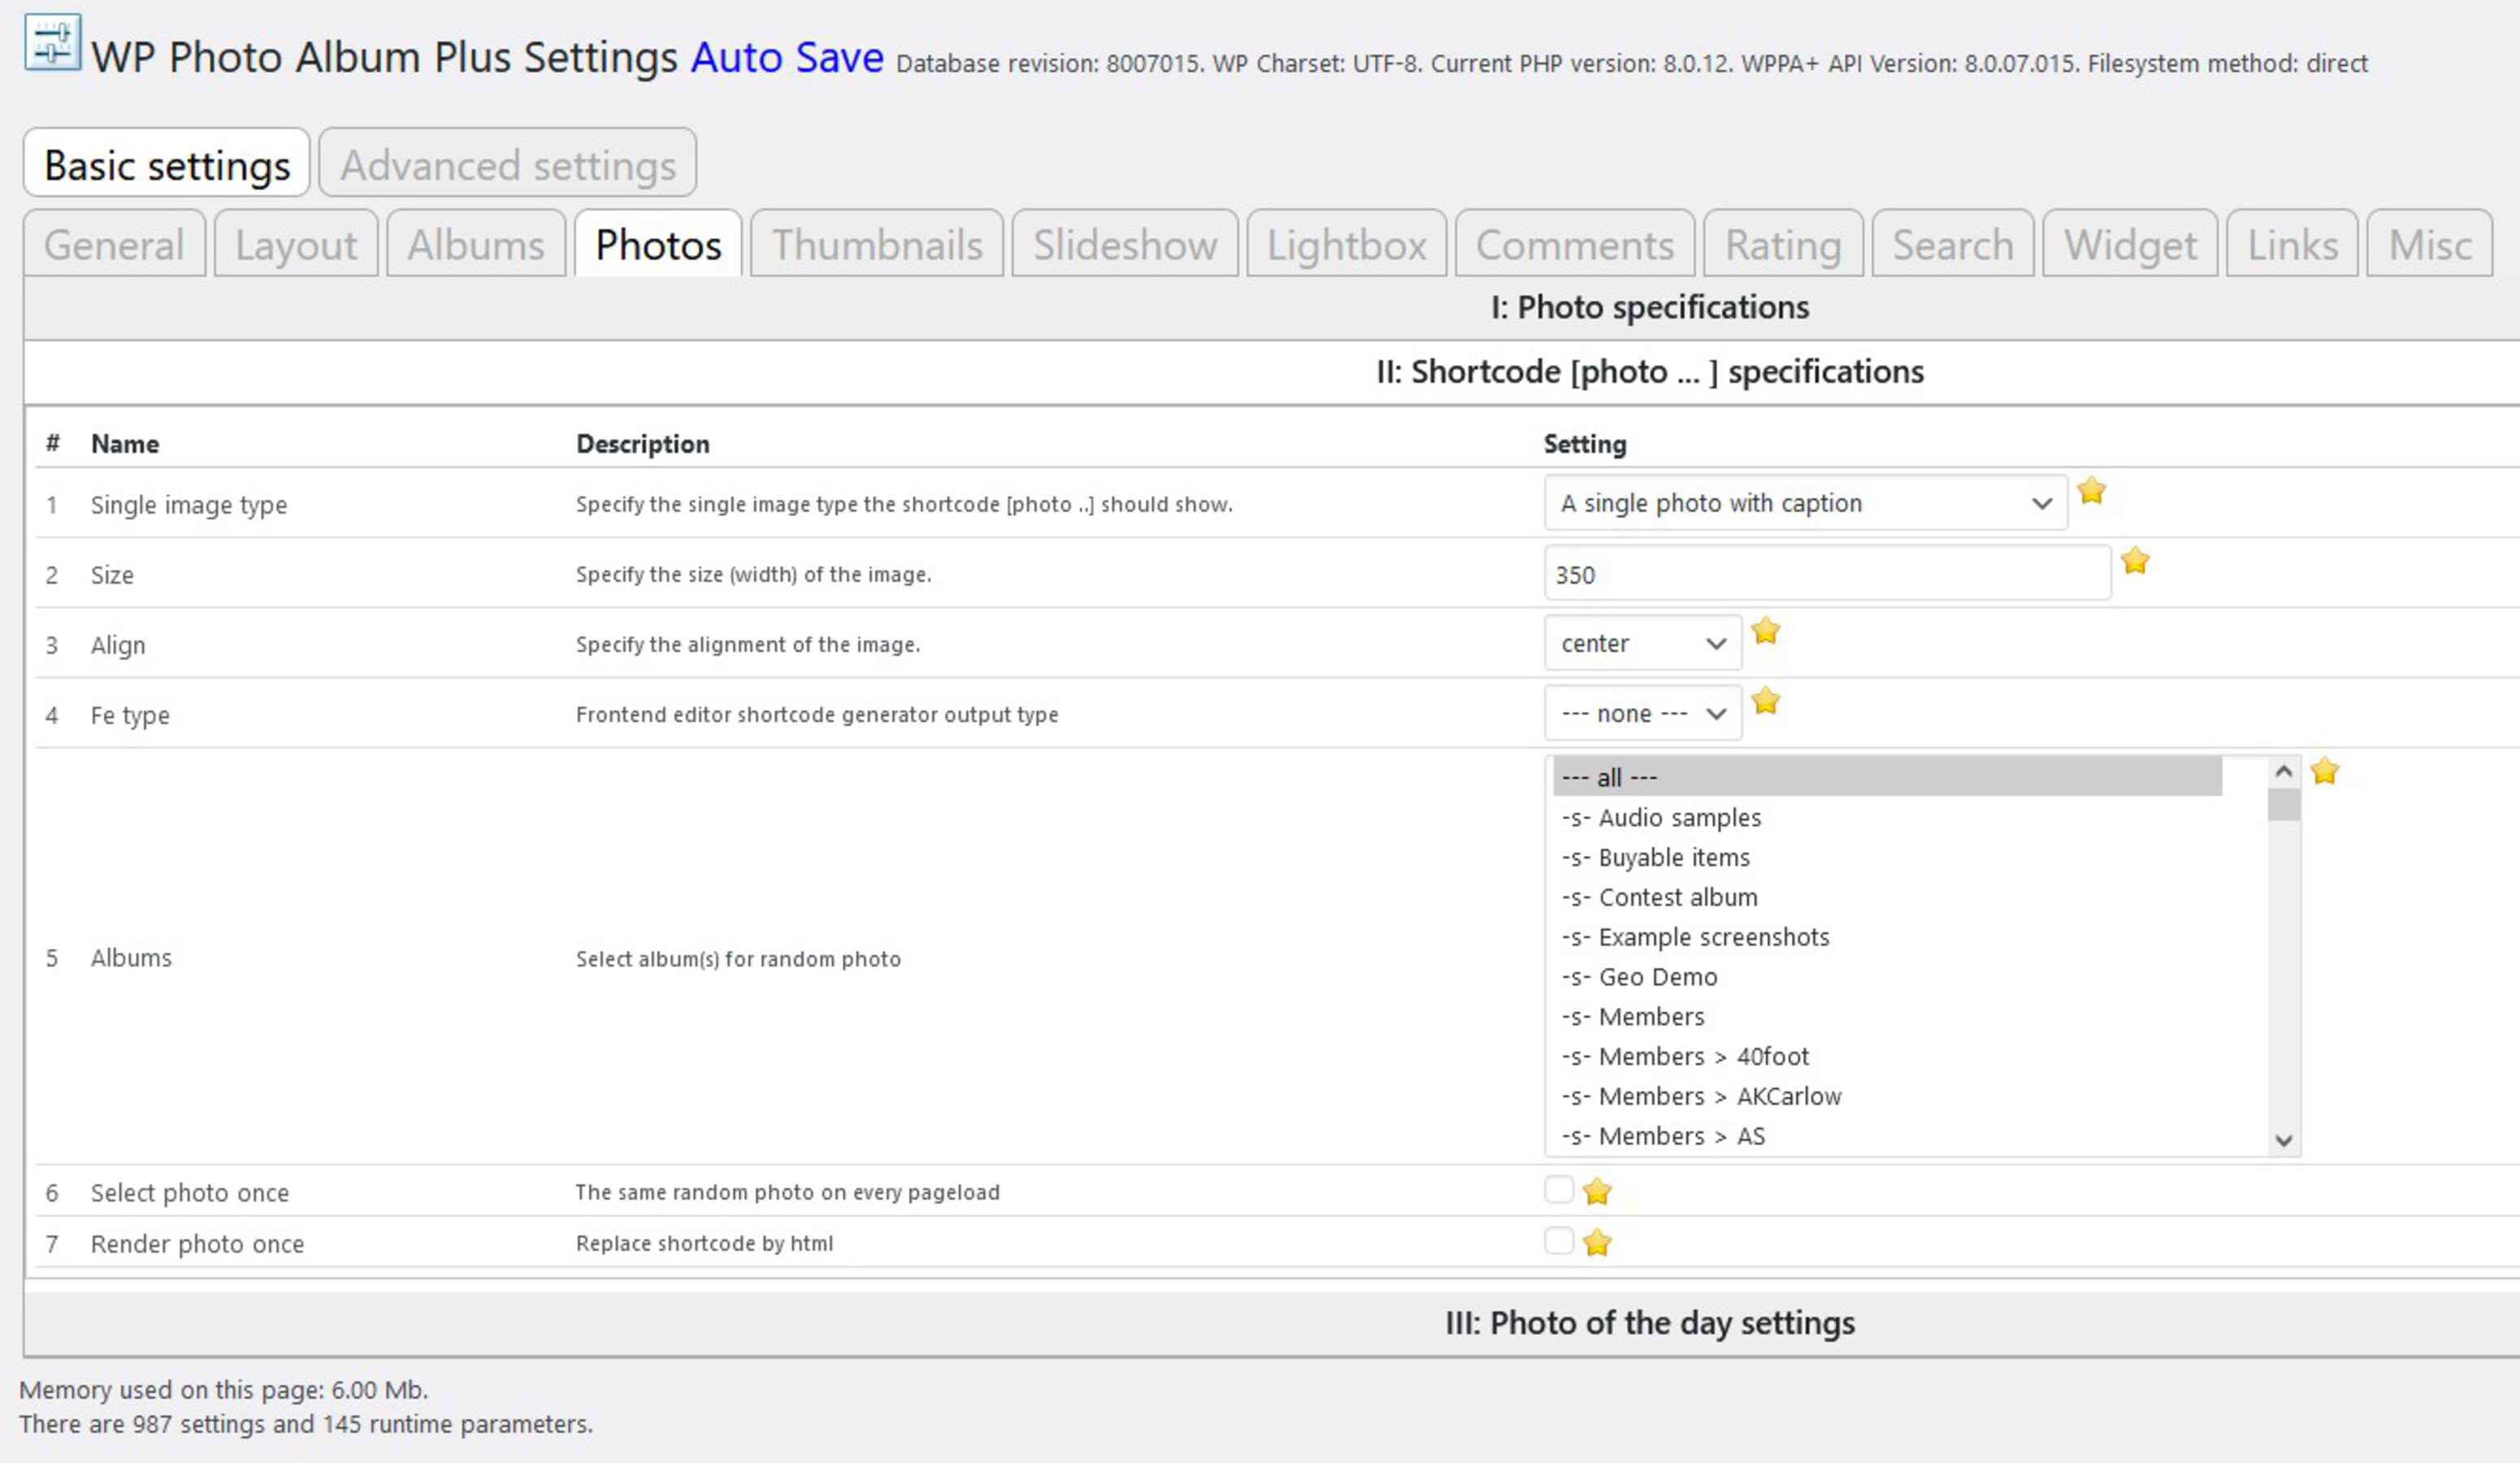Switch to the Lightbox tab
Image resolution: width=2520 pixels, height=1463 pixels.
click(x=1346, y=243)
